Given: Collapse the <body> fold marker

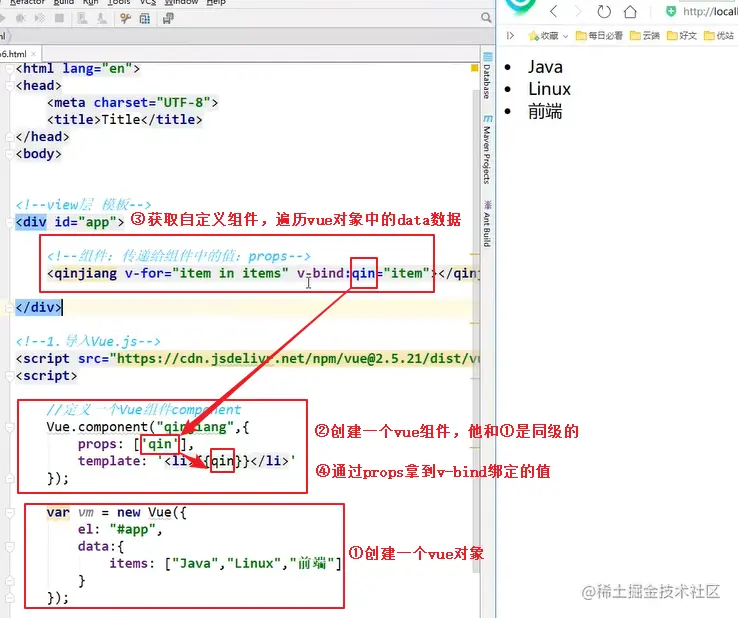Looking at the screenshot, I should [10, 154].
